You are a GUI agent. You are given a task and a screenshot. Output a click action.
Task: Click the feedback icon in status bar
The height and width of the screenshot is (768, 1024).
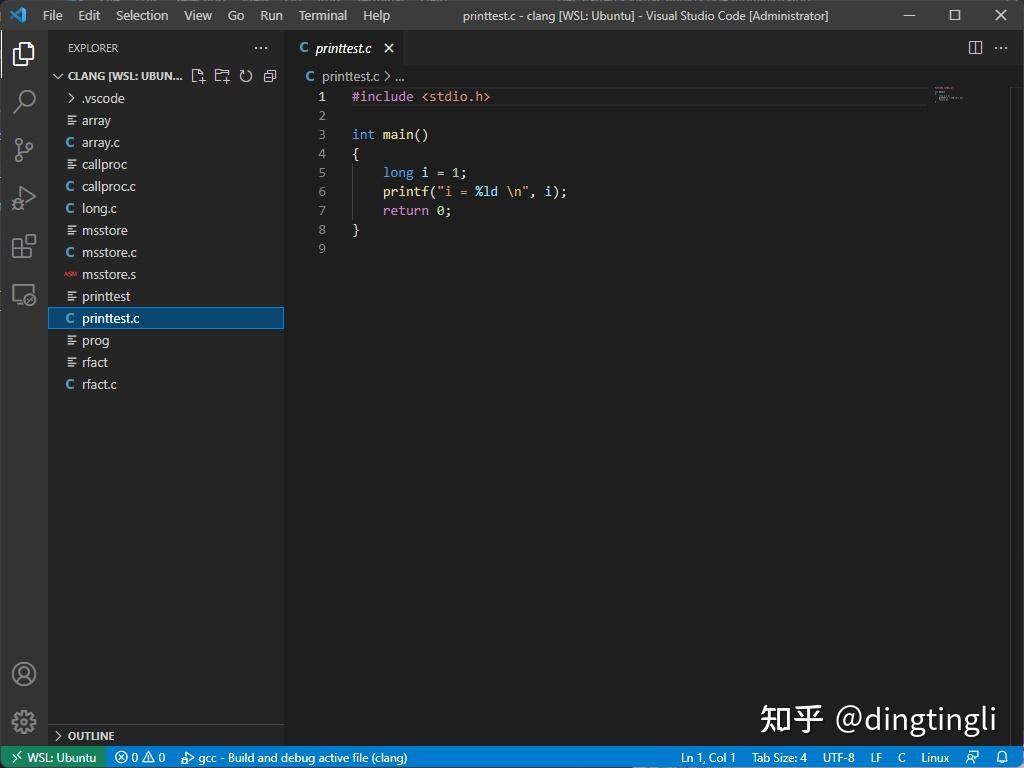pyautogui.click(x=972, y=758)
